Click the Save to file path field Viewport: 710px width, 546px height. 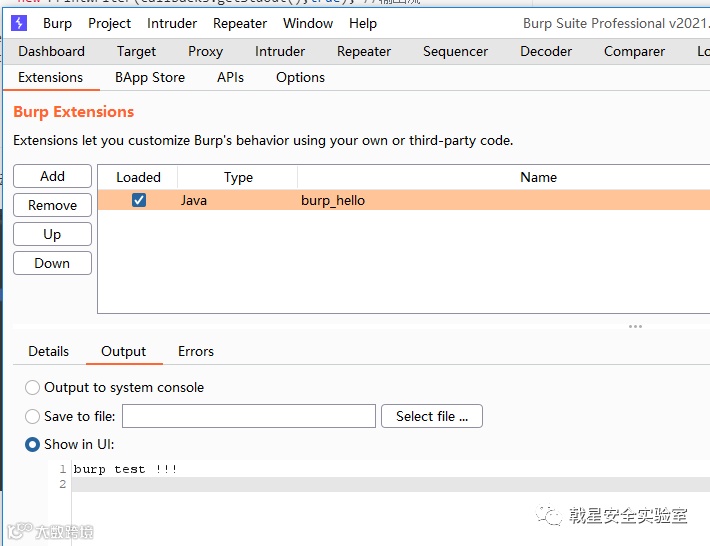click(249, 416)
